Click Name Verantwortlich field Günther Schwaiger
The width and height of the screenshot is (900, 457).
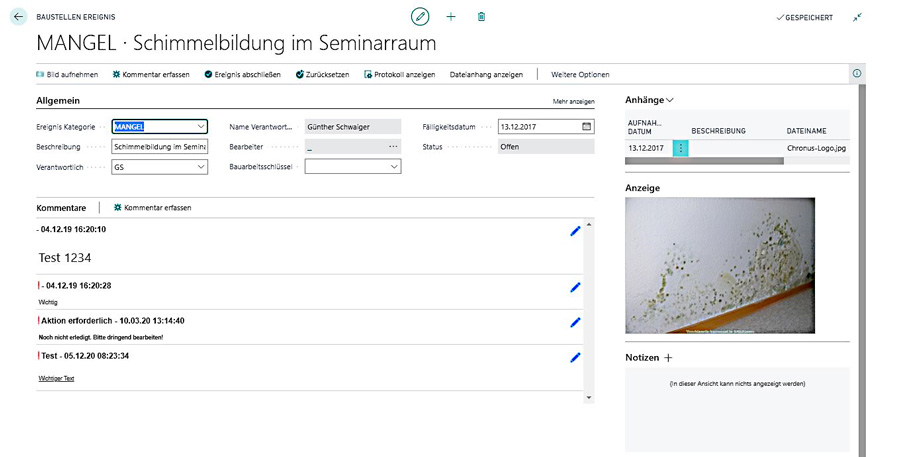point(353,127)
